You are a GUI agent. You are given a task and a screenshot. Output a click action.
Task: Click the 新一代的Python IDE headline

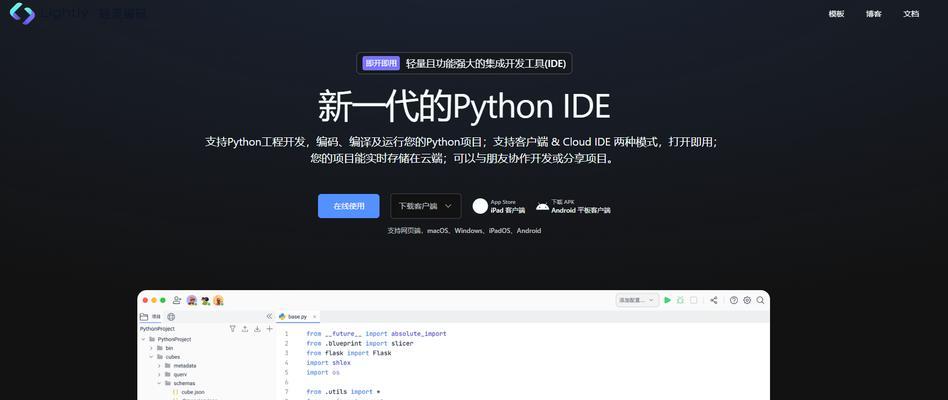pos(464,106)
